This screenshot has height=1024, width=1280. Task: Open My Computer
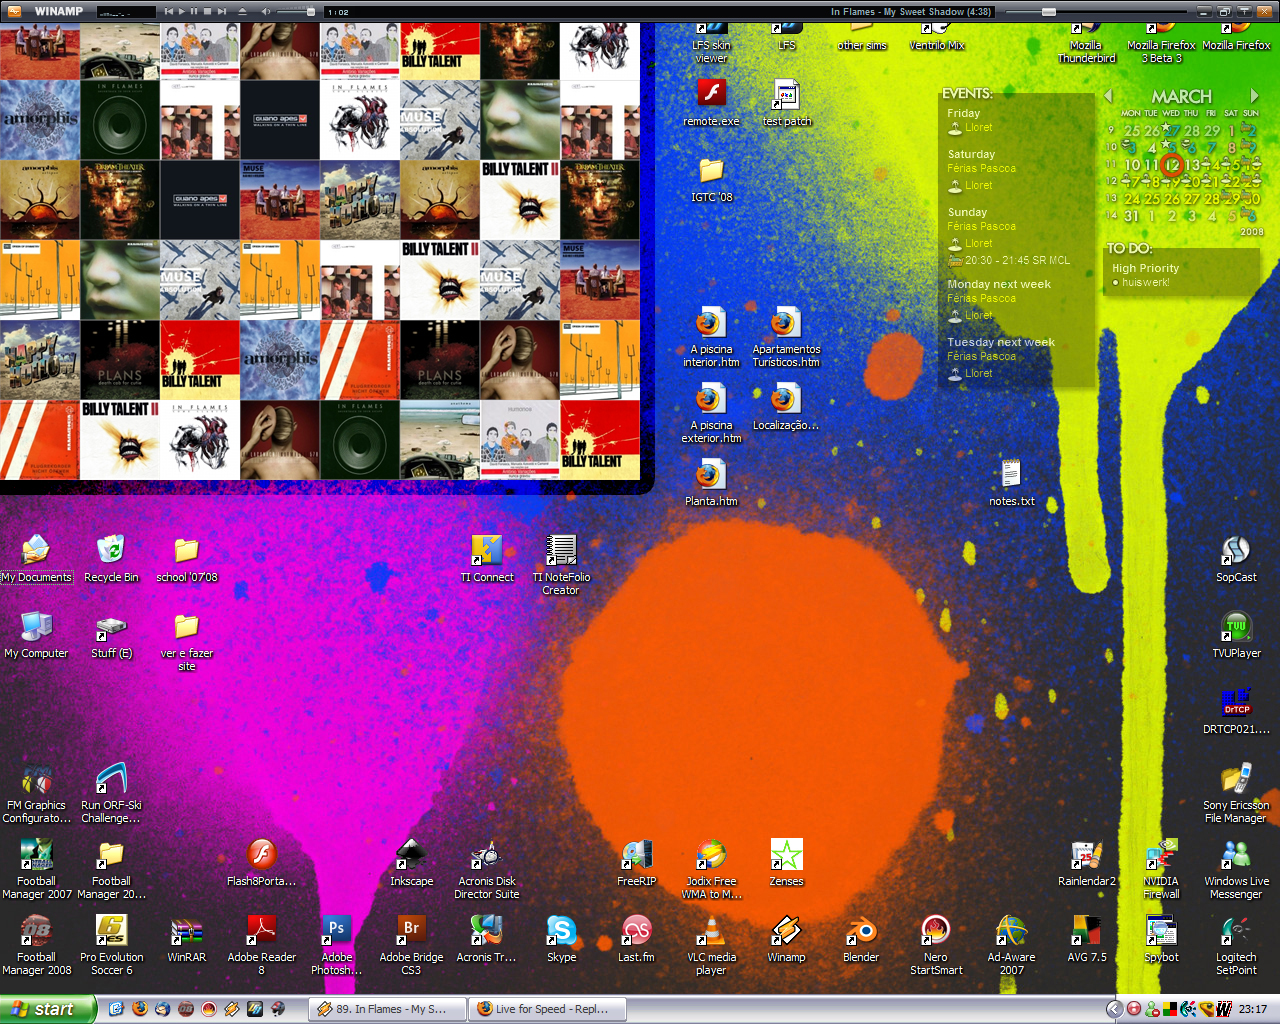tap(37, 635)
